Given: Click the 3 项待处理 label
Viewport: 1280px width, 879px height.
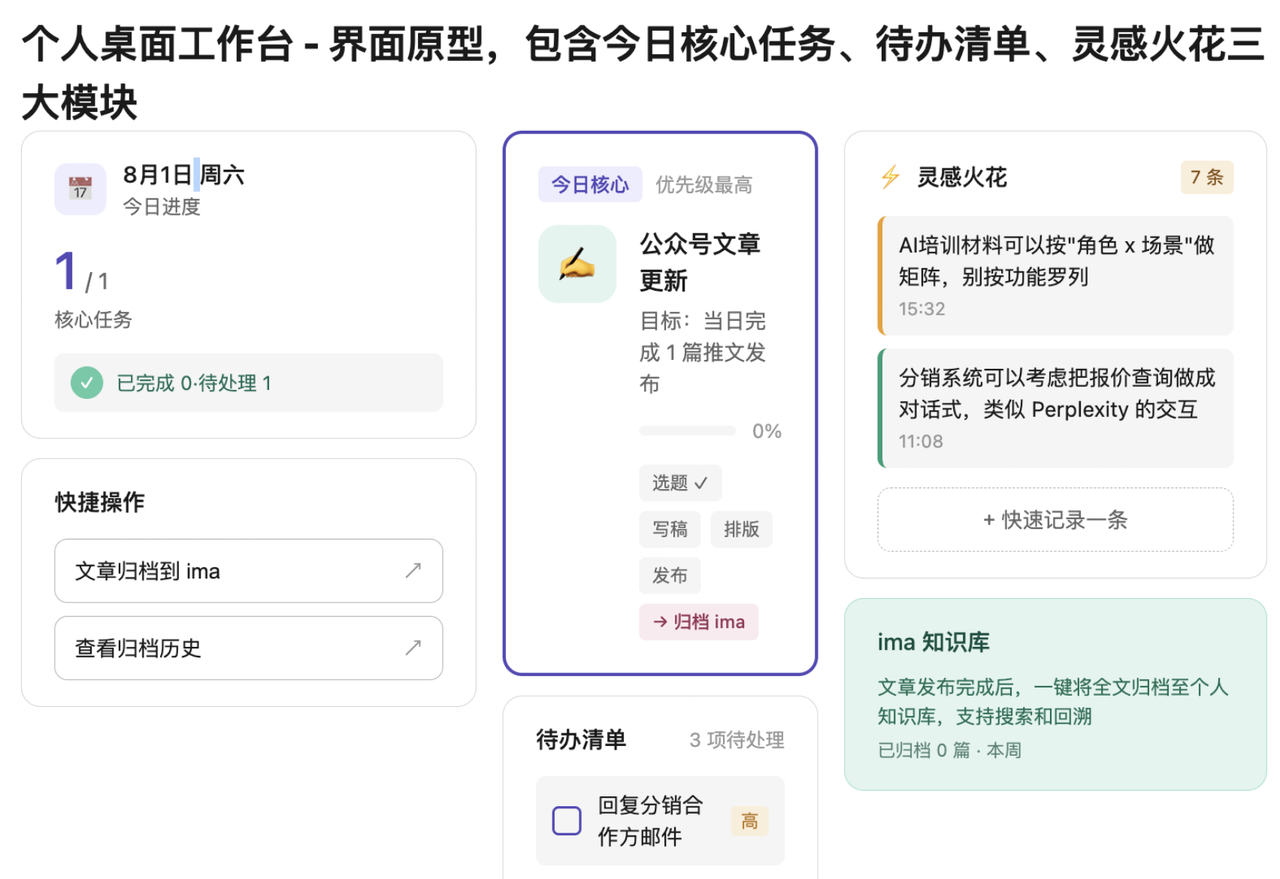Looking at the screenshot, I should (737, 740).
